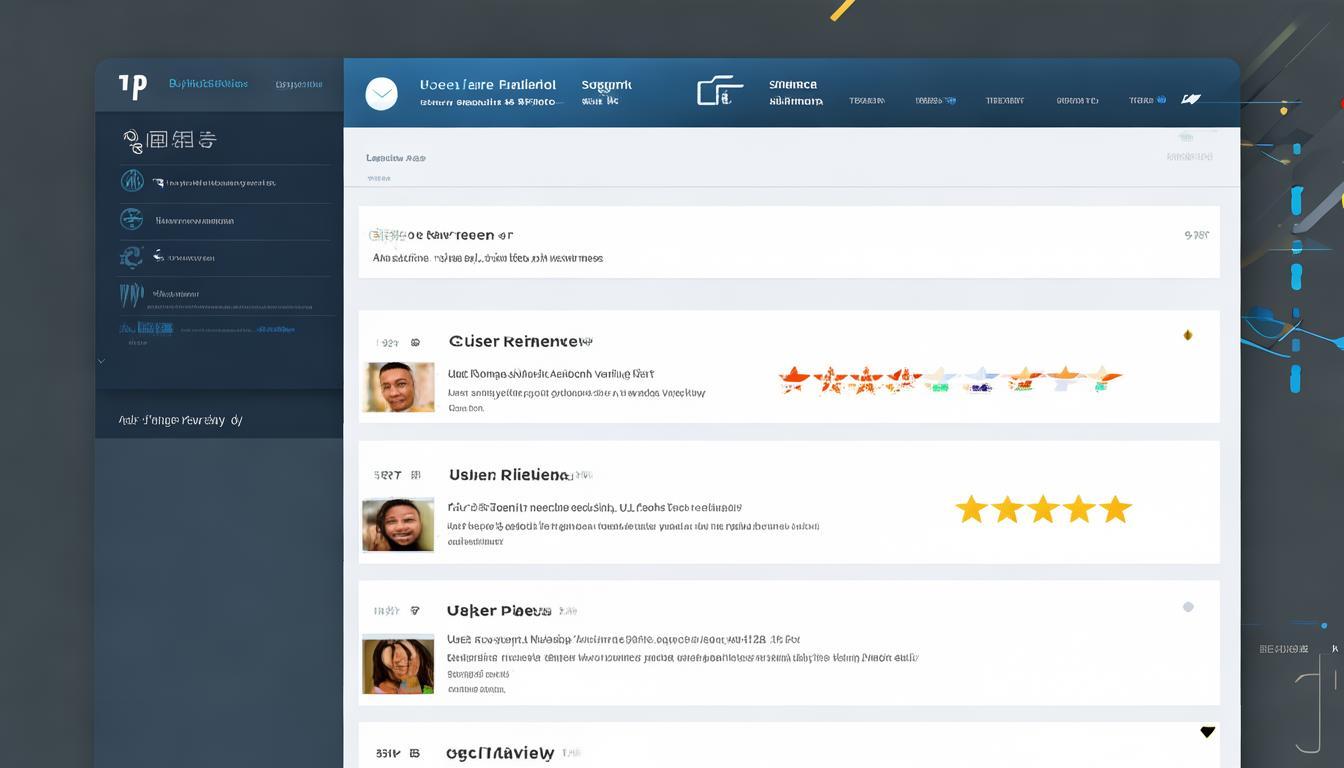Toggle the gold diamond marker on first review card
Viewport: 1344px width, 768px height.
pyautogui.click(x=1187, y=335)
